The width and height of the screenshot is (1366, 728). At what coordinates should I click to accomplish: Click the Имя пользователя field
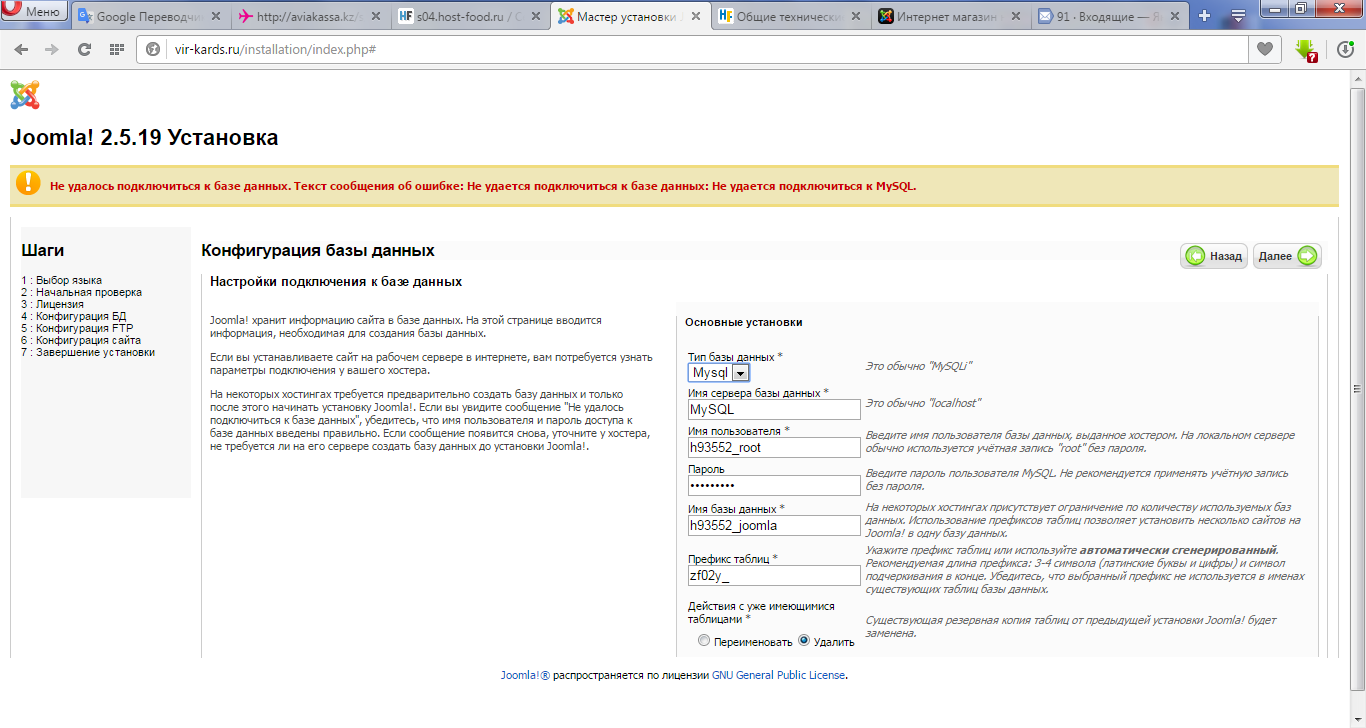coord(774,447)
